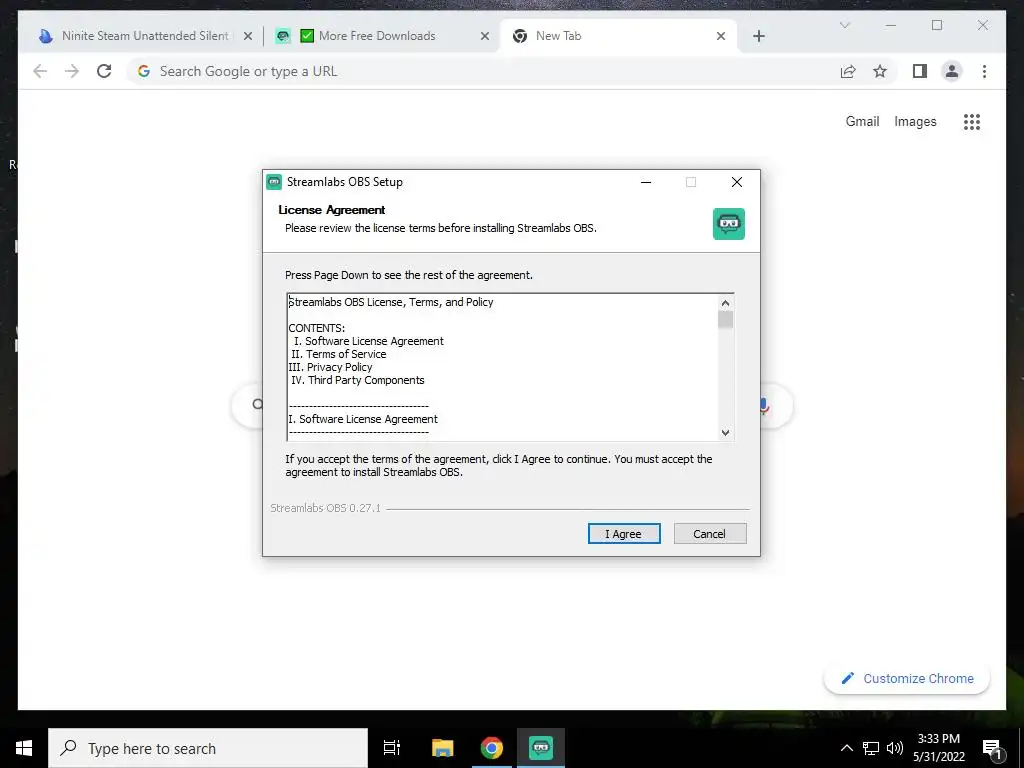1024x768 pixels.
Task: Close the More Free Downloads tab
Action: pyautogui.click(x=485, y=37)
